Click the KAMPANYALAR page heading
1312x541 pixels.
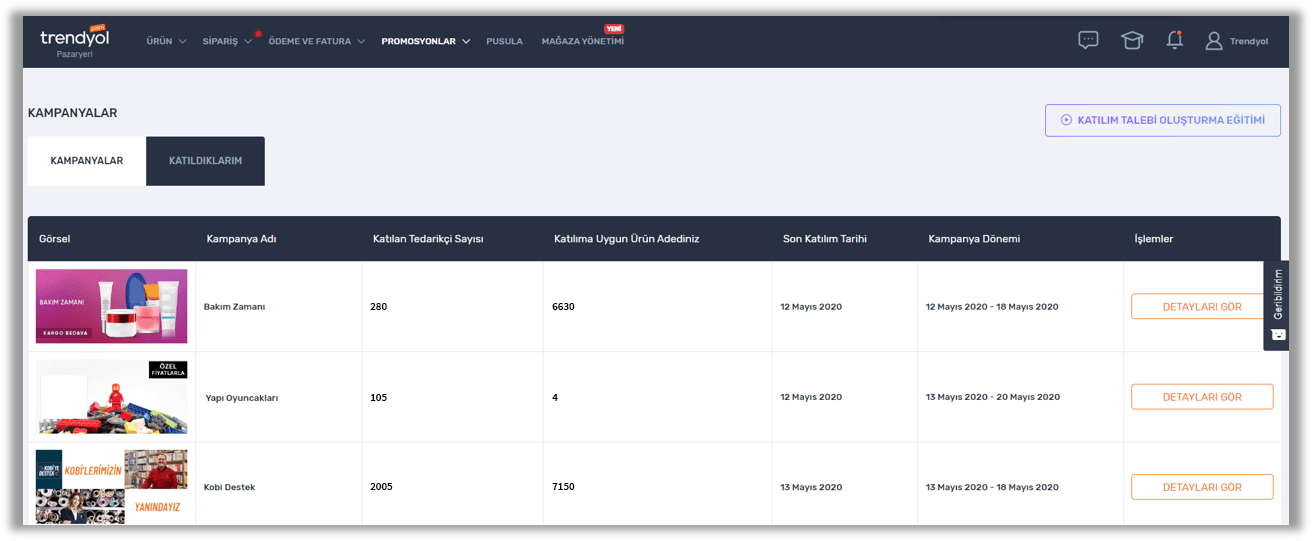pyautogui.click(x=72, y=113)
